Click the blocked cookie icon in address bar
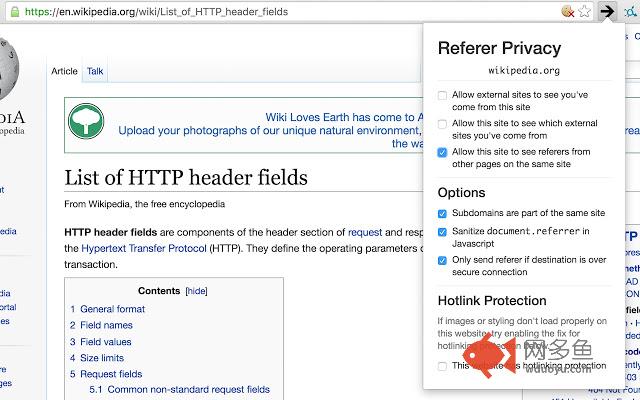Viewport: 640px width, 400px height. point(567,12)
